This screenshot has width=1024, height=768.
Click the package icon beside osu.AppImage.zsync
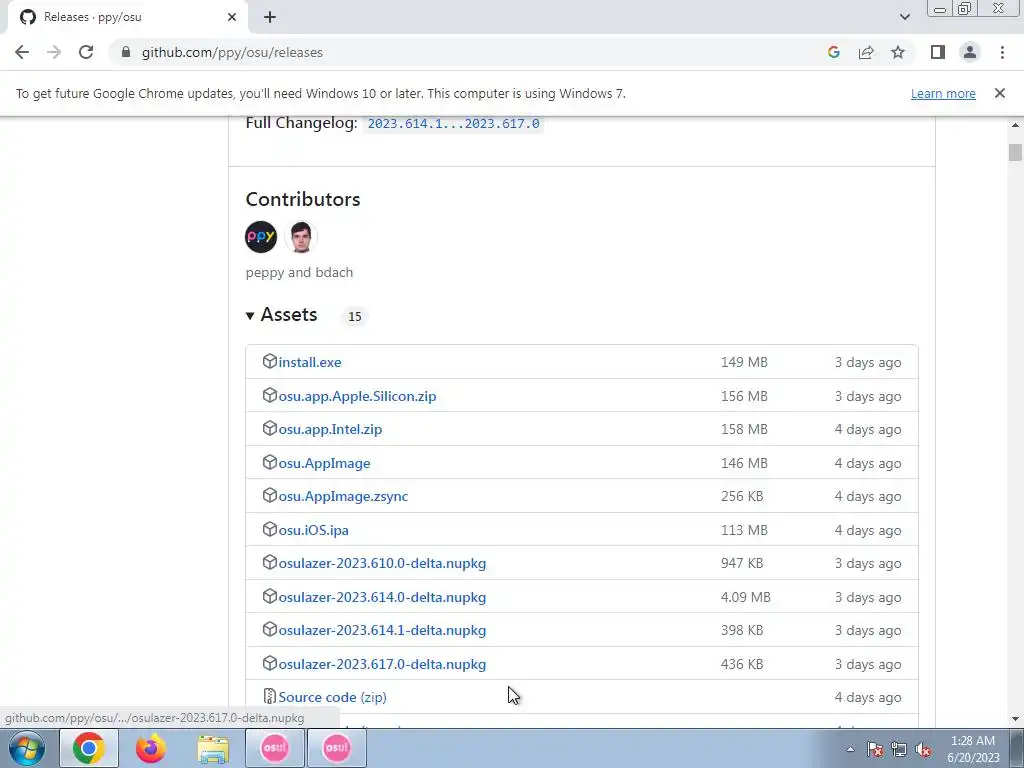click(x=270, y=495)
